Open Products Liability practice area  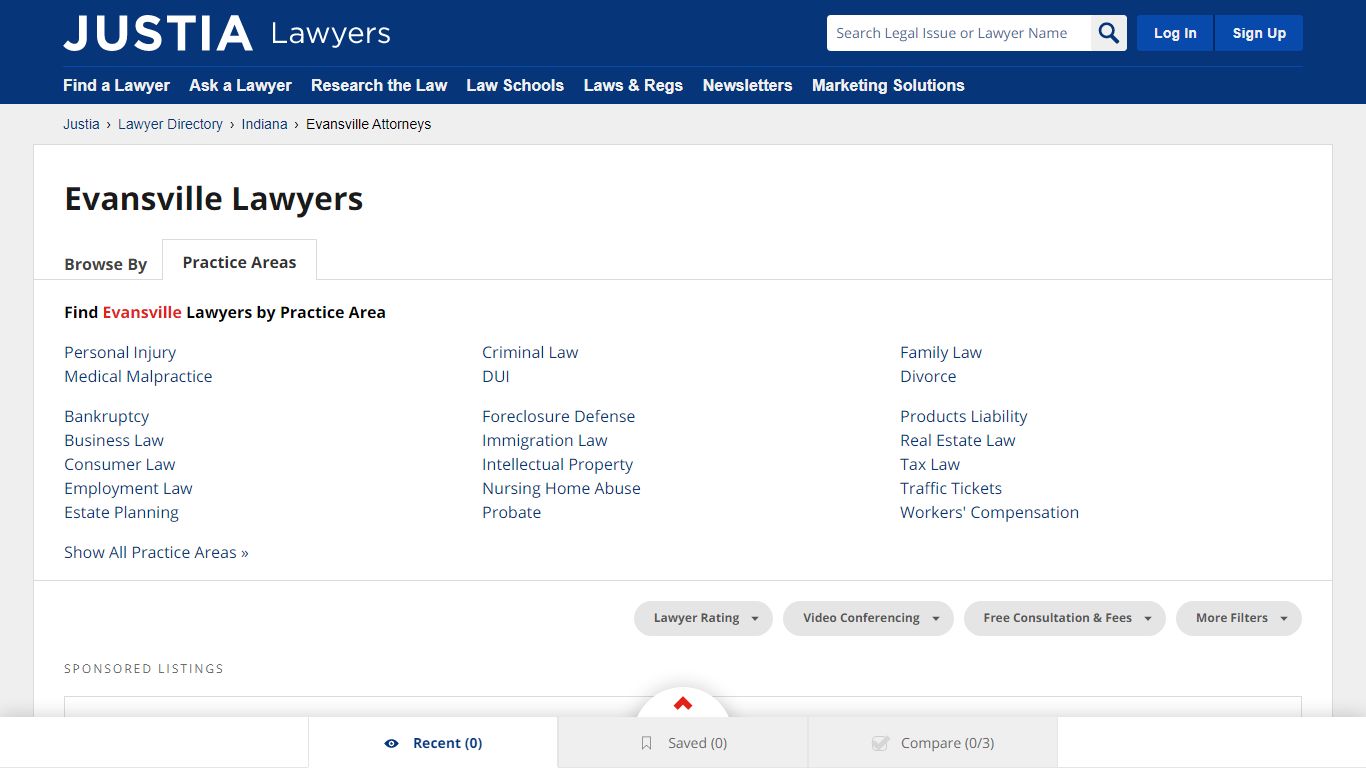tap(963, 416)
